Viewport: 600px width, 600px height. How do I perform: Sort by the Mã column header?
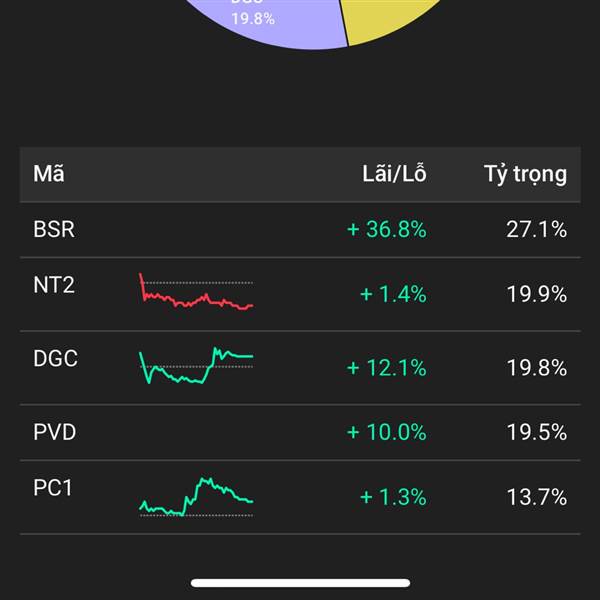[48, 174]
